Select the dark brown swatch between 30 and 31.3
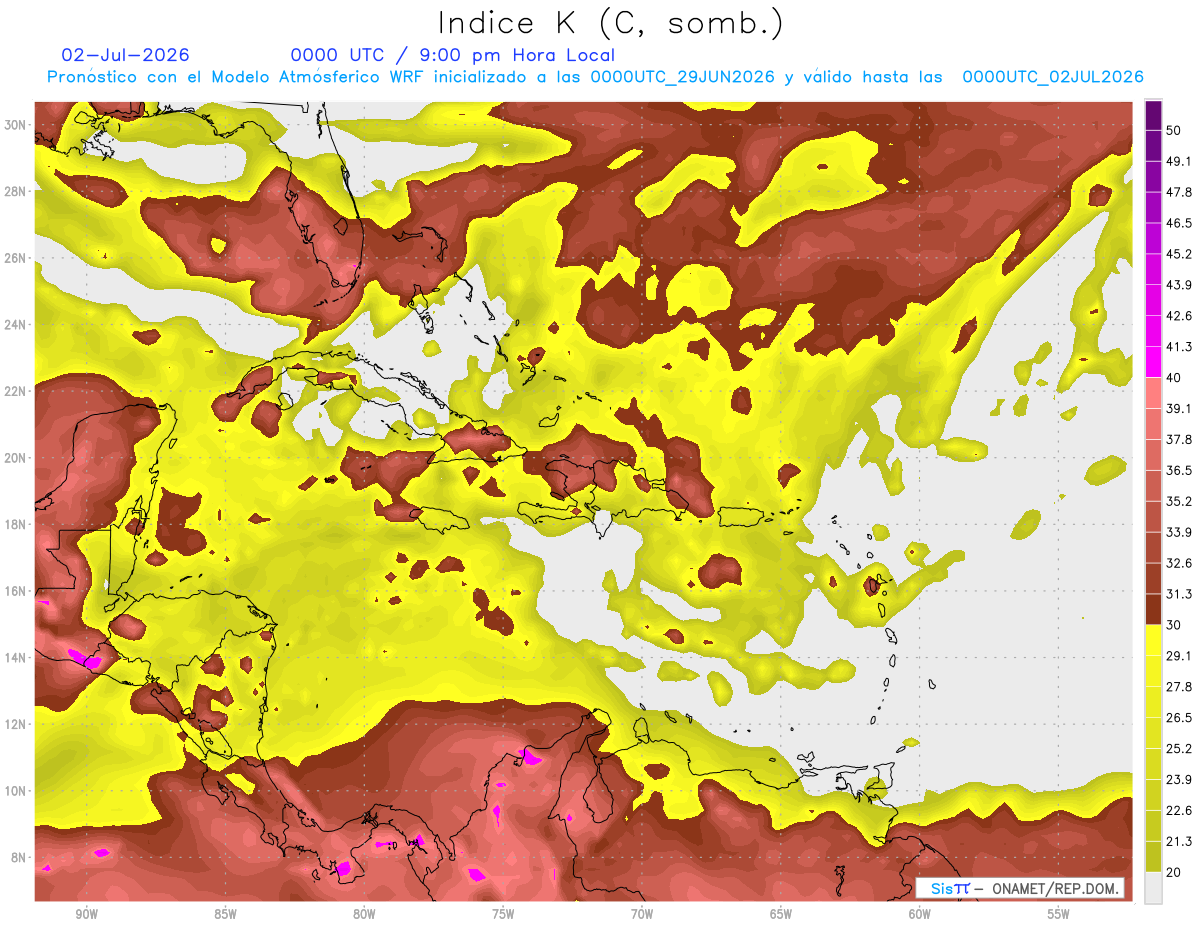1200x927 pixels. click(1153, 609)
